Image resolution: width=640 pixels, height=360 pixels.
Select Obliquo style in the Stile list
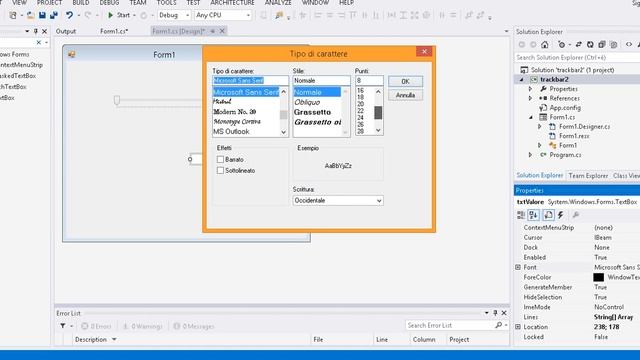pos(307,102)
